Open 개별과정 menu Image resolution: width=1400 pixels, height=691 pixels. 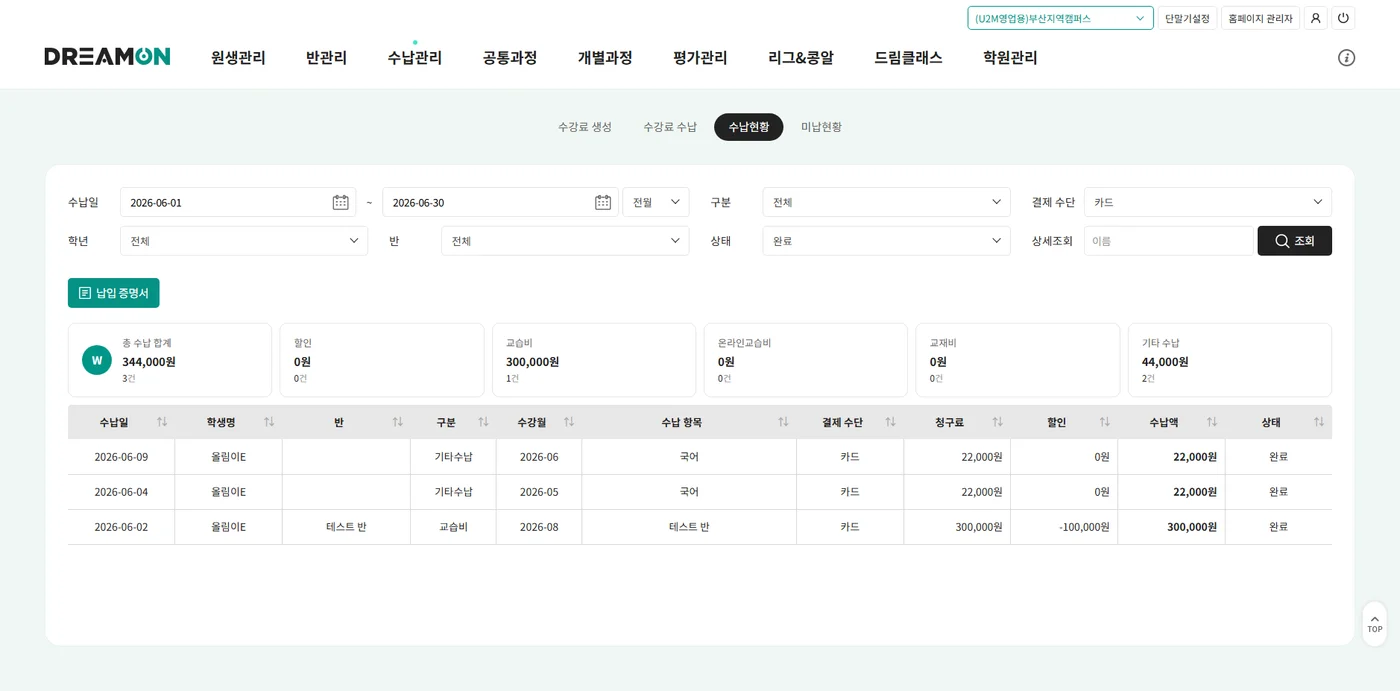point(605,58)
